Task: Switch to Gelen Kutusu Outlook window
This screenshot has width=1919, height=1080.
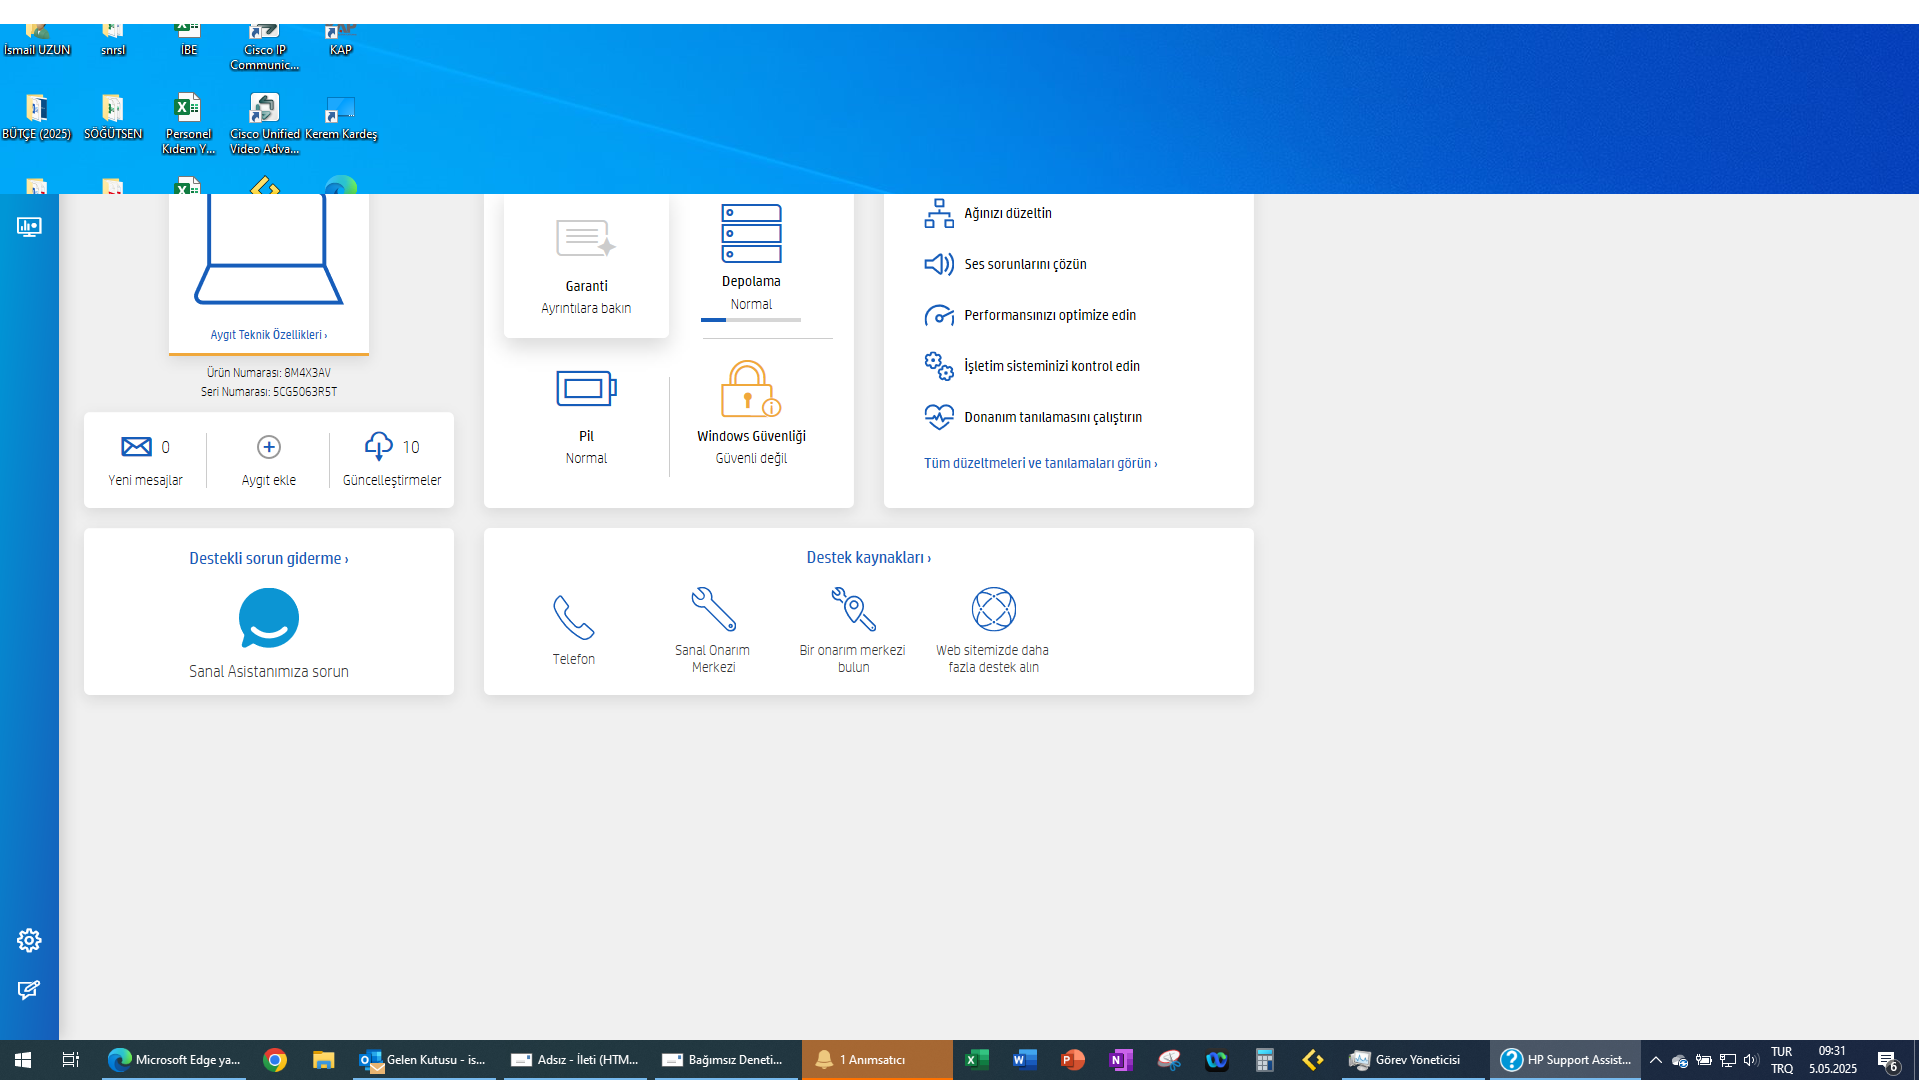Action: (424, 1060)
